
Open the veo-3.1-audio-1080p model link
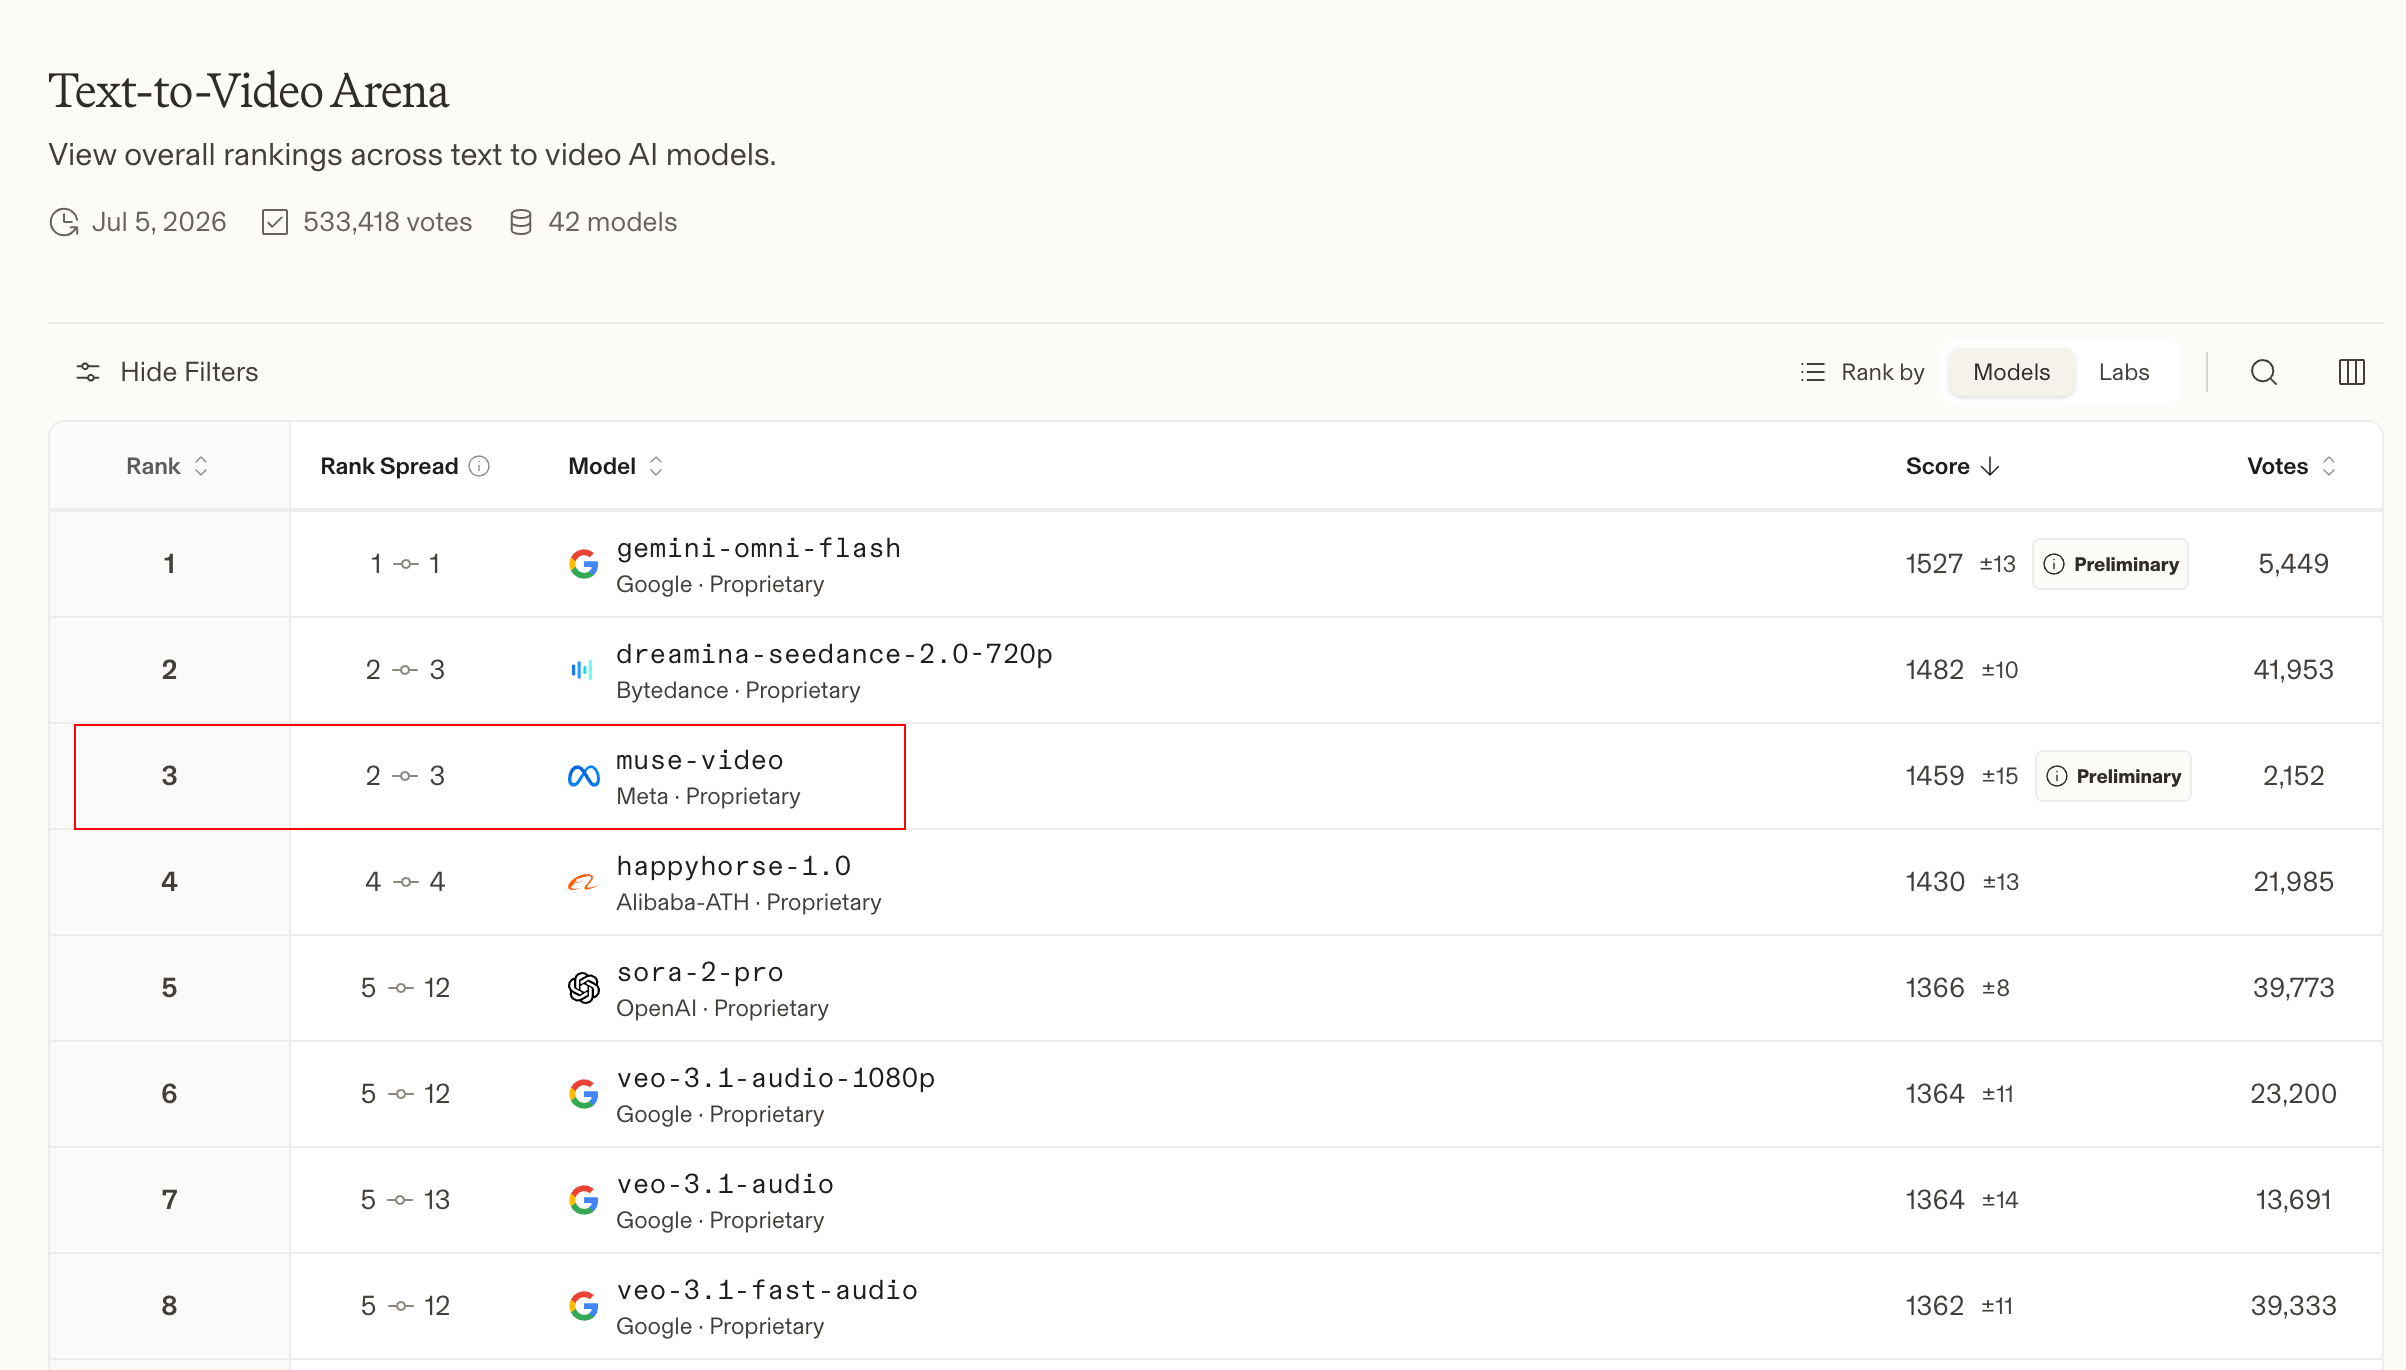click(x=775, y=1078)
